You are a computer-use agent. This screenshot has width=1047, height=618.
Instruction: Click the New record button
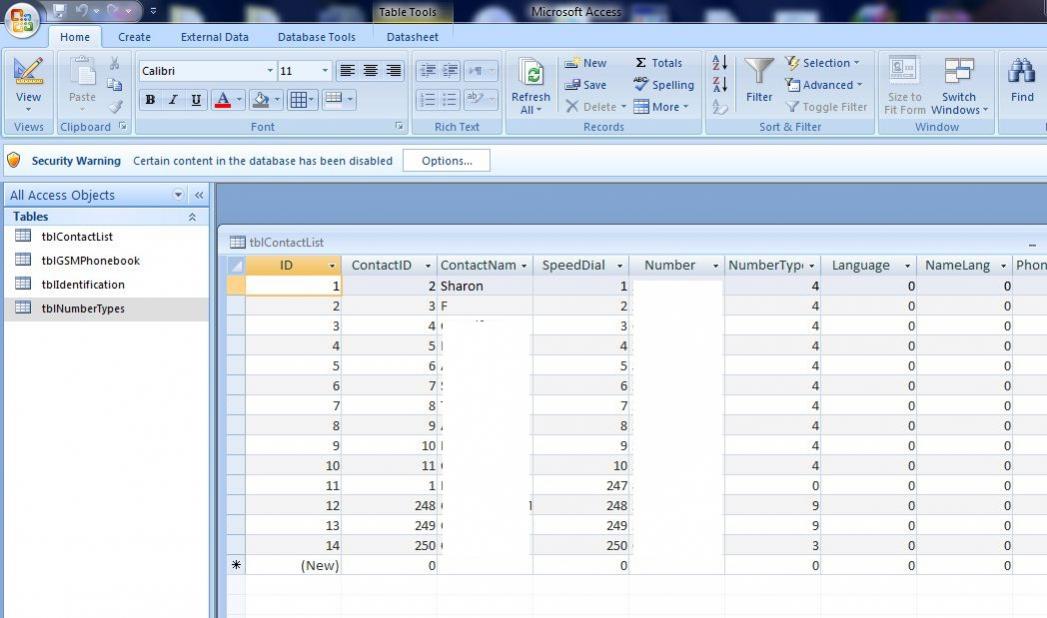click(x=586, y=63)
